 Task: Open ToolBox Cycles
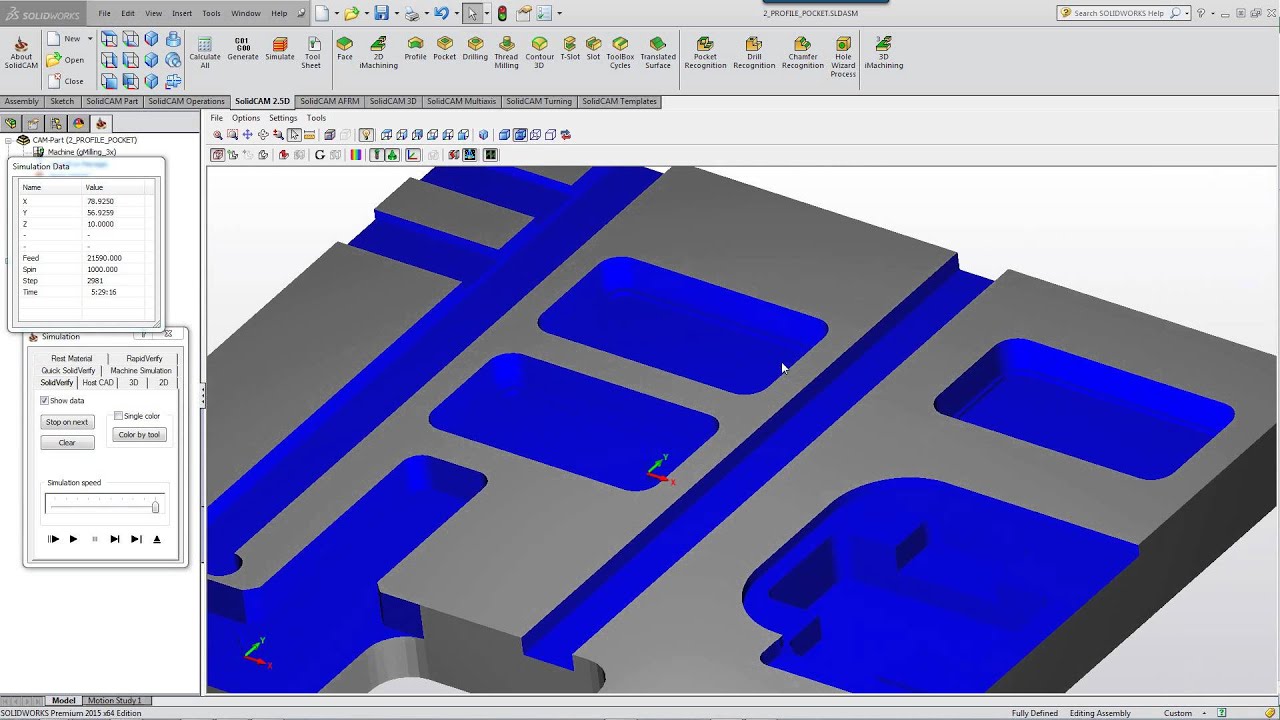620,53
